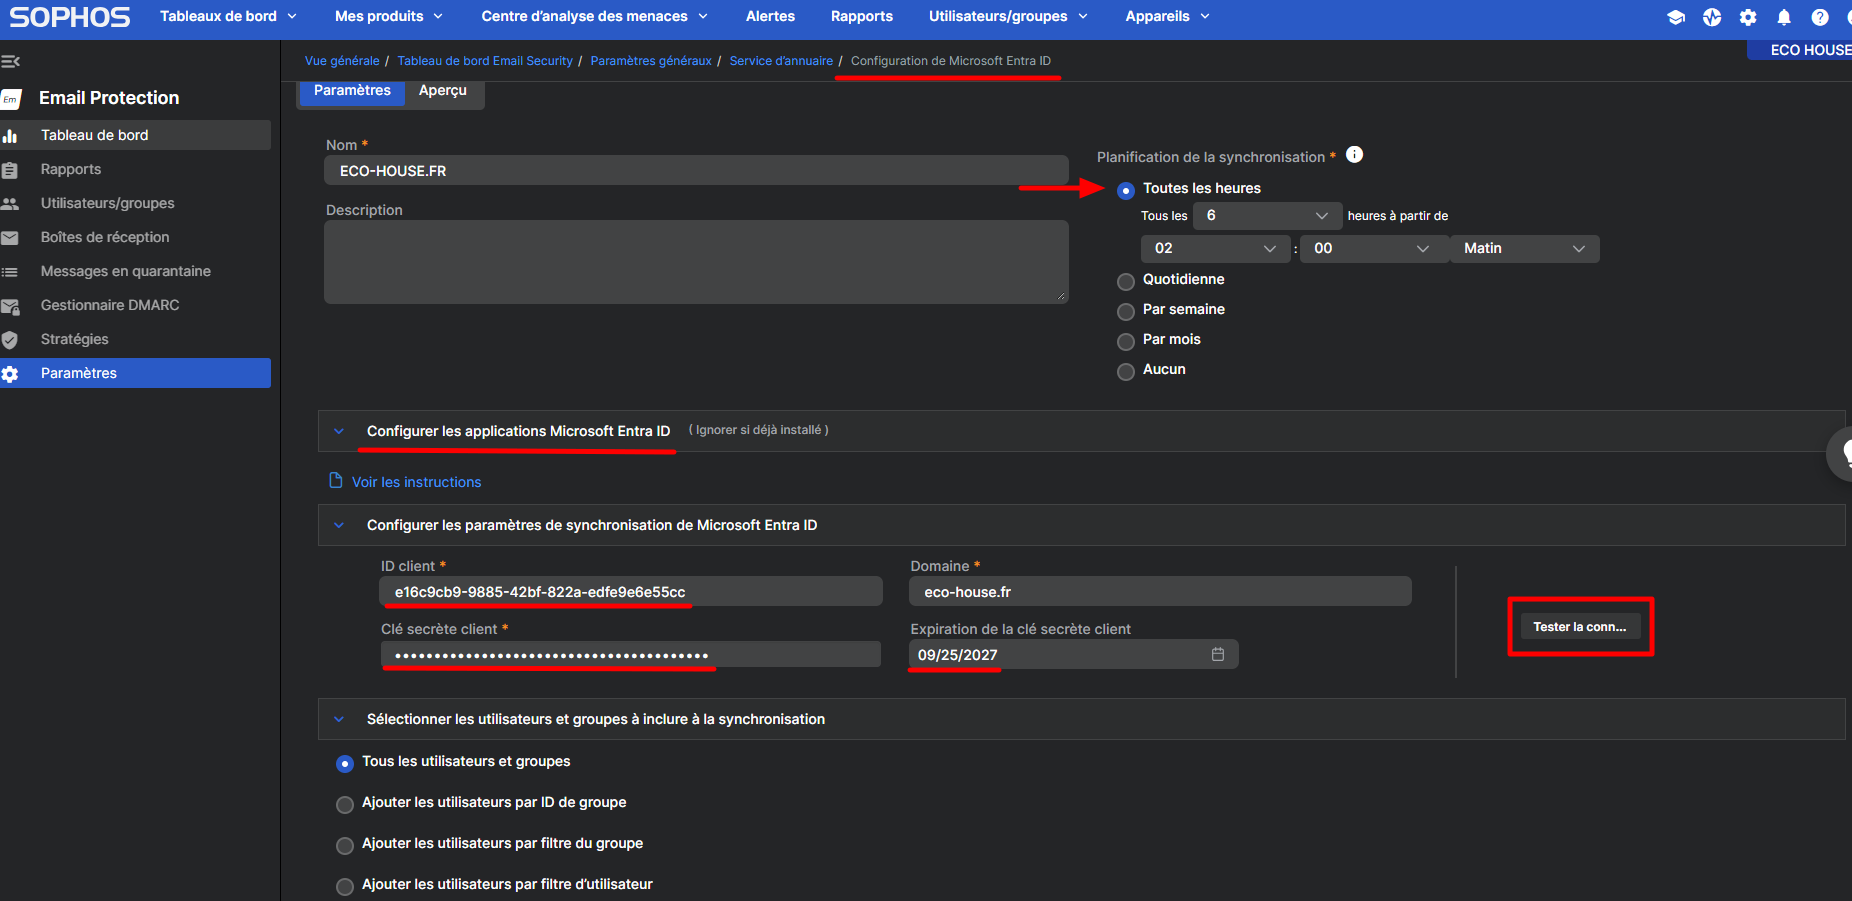The width and height of the screenshot is (1852, 901).
Task: Go to Vue générale breadcrumb
Action: [x=342, y=61]
